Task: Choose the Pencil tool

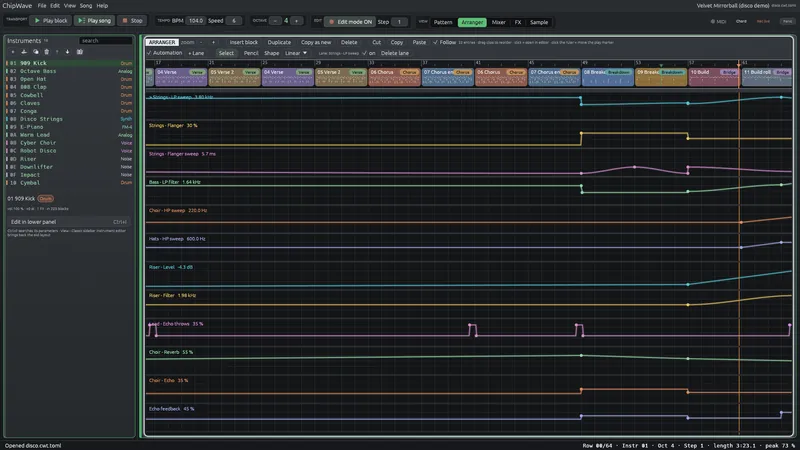Action: tap(251, 53)
